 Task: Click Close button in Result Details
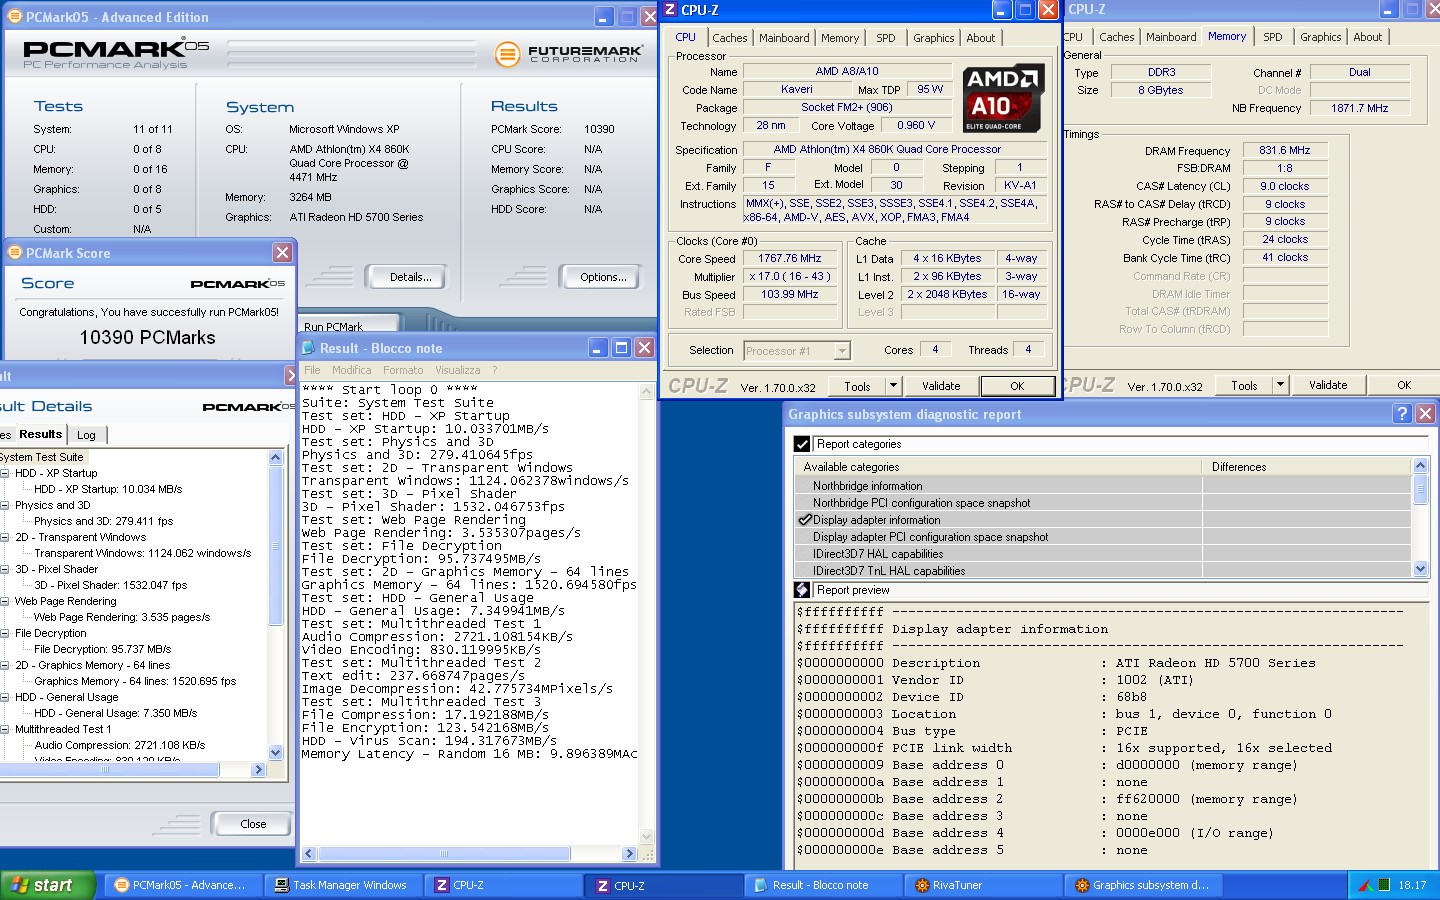coord(253,824)
